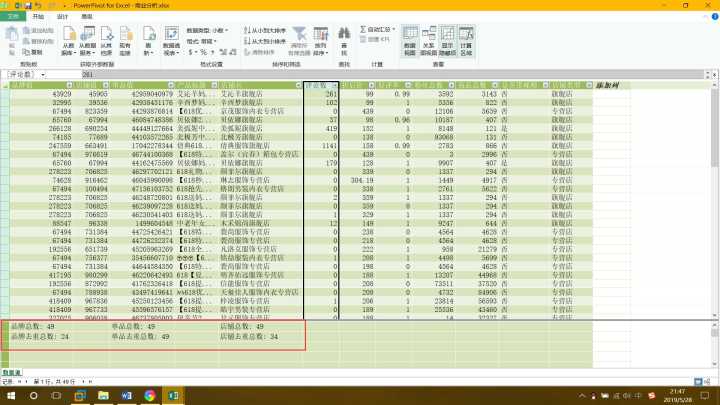The image size is (720, 405).
Task: Toggle Show Hidden (显示隐藏项) button
Action: pos(447,47)
